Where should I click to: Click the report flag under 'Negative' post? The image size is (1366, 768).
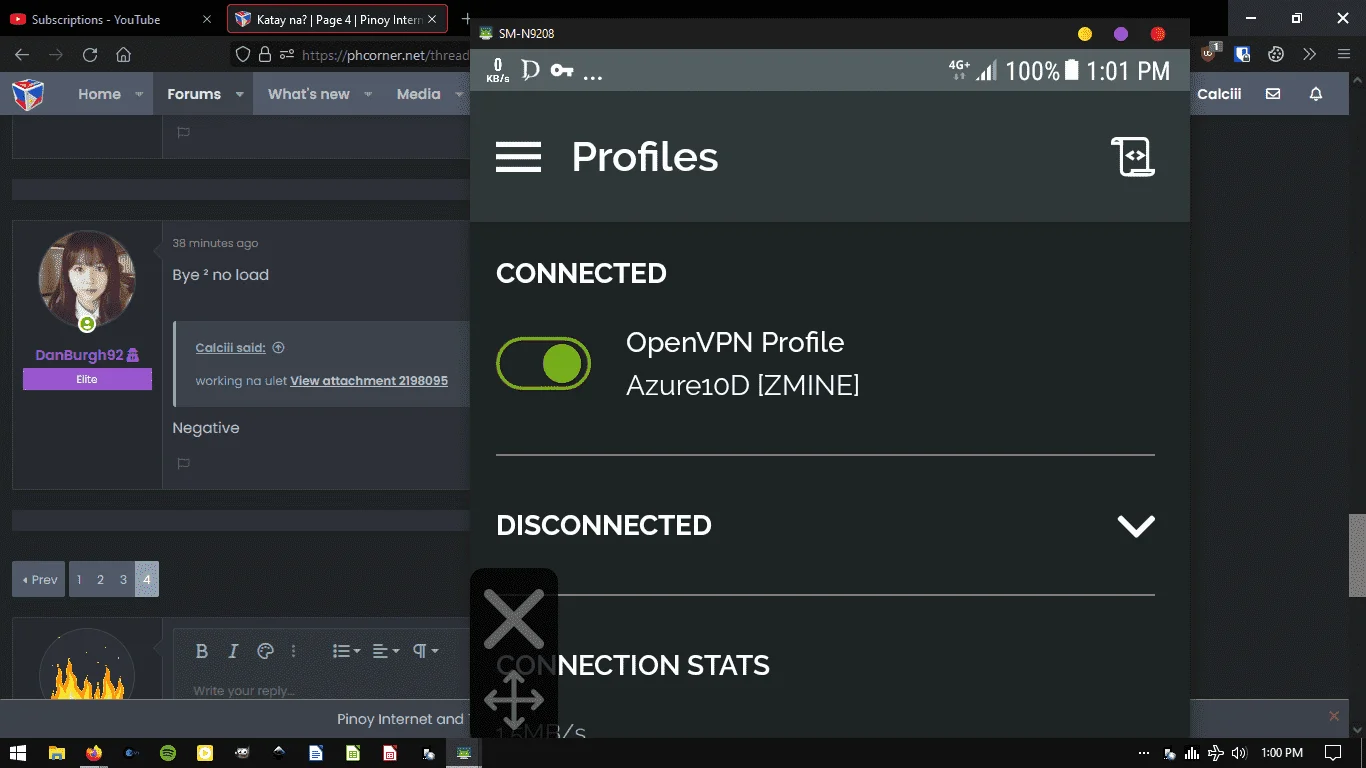point(183,464)
